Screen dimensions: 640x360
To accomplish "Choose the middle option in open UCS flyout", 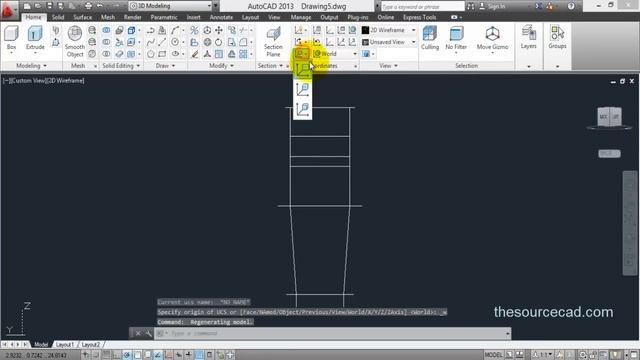I will (302, 89).
